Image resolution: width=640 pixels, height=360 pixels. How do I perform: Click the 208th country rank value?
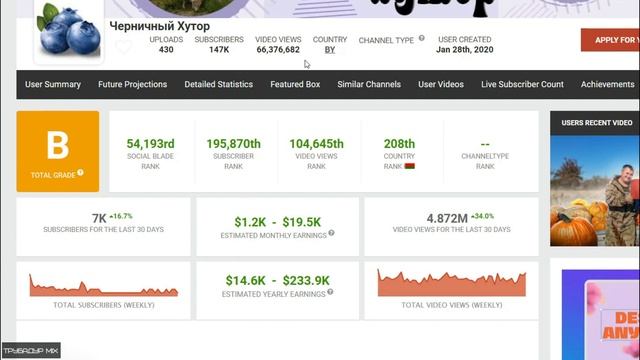[x=399, y=144]
